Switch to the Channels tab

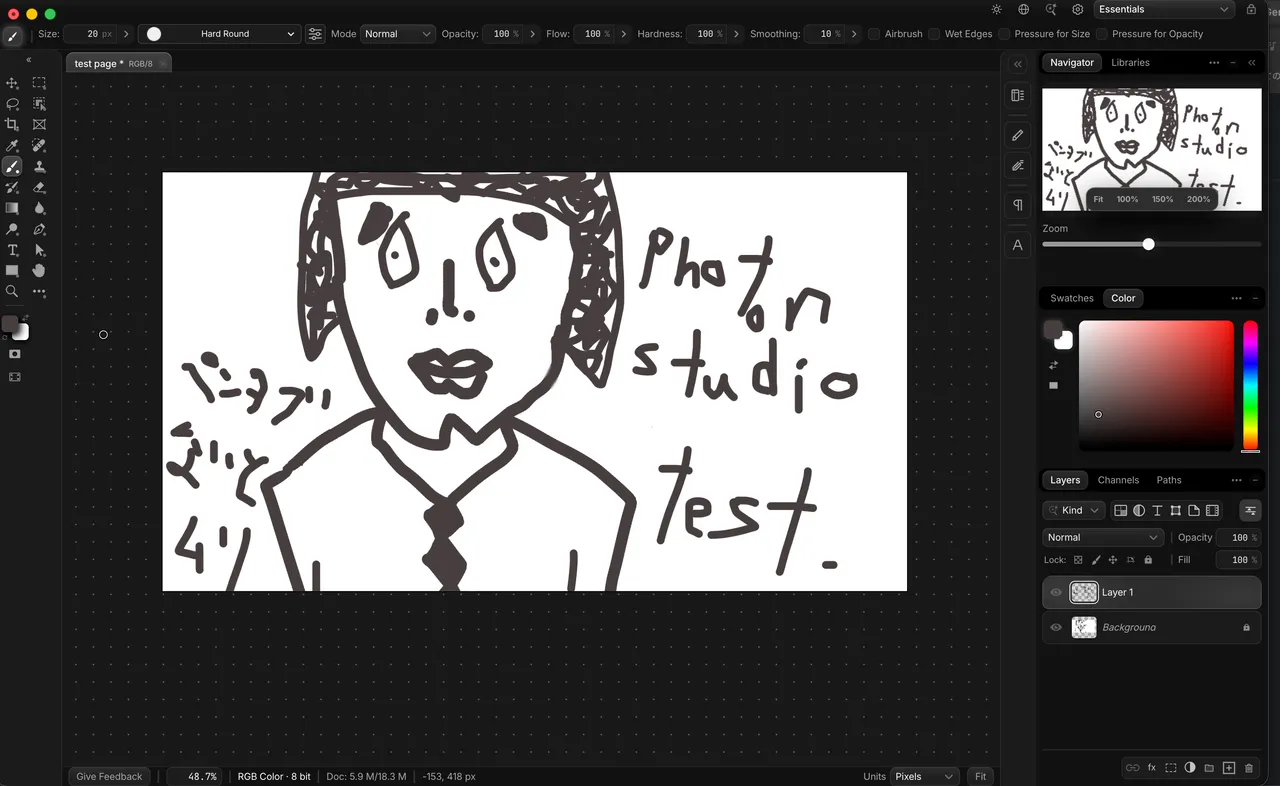coord(1118,480)
